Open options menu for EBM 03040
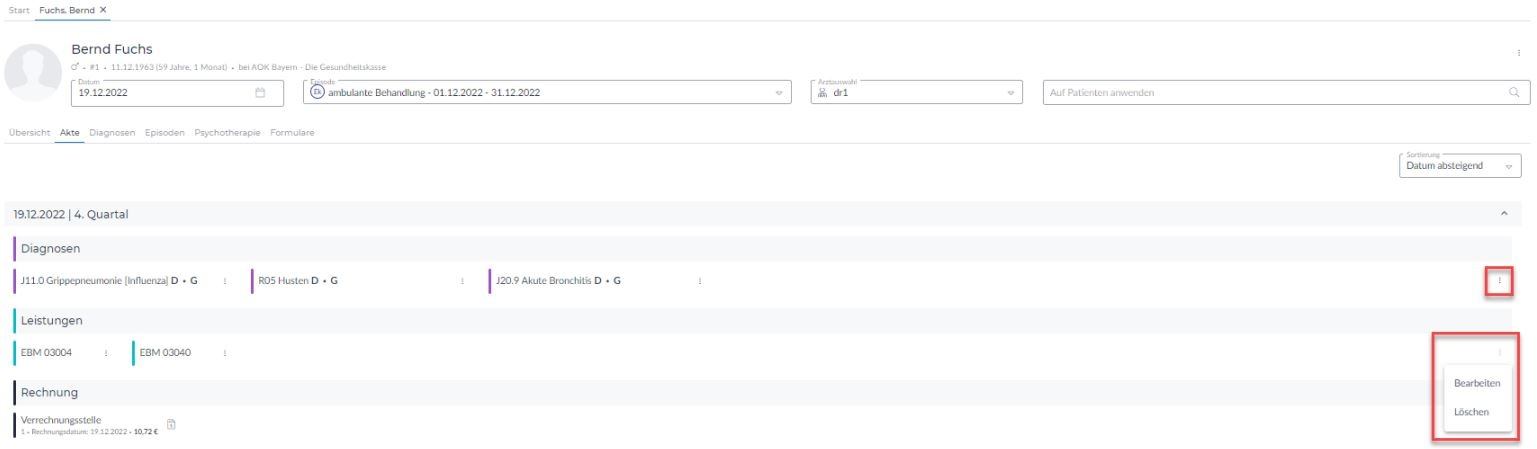Screen dimensions: 1537x449 (224, 353)
